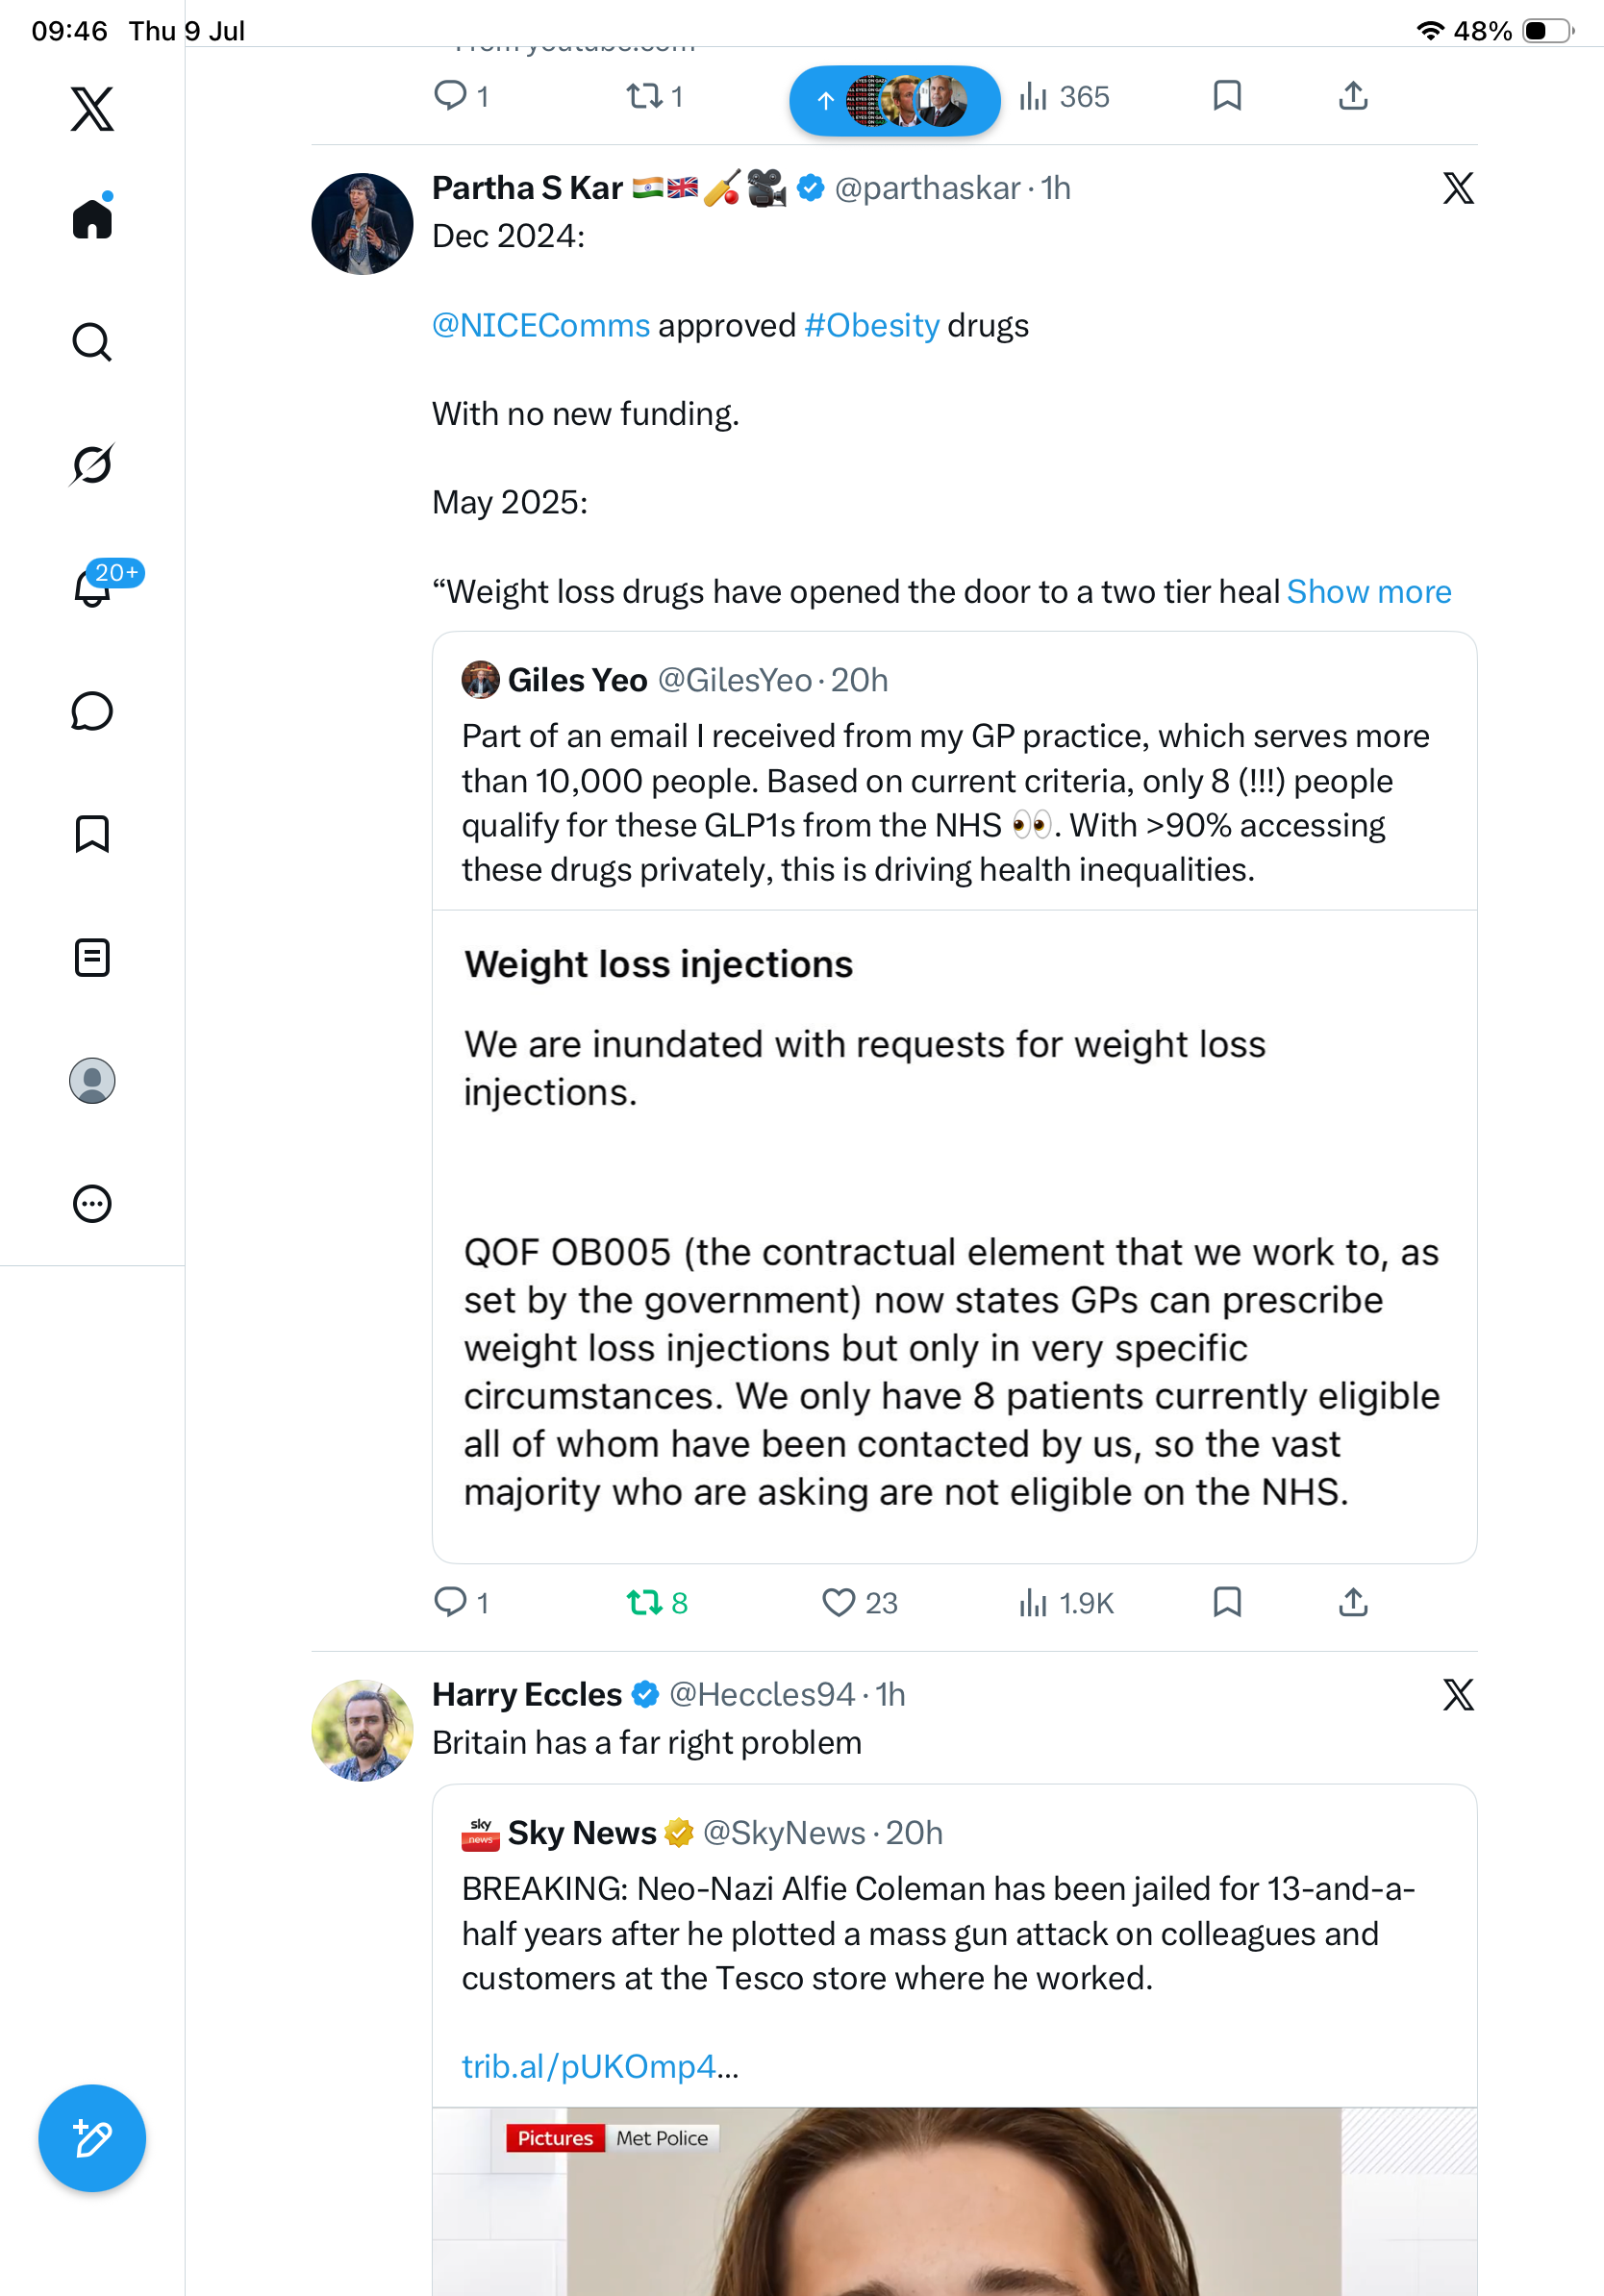Image resolution: width=1604 pixels, height=2296 pixels.
Task: Open the #Obesity hashtag link
Action: [872, 325]
